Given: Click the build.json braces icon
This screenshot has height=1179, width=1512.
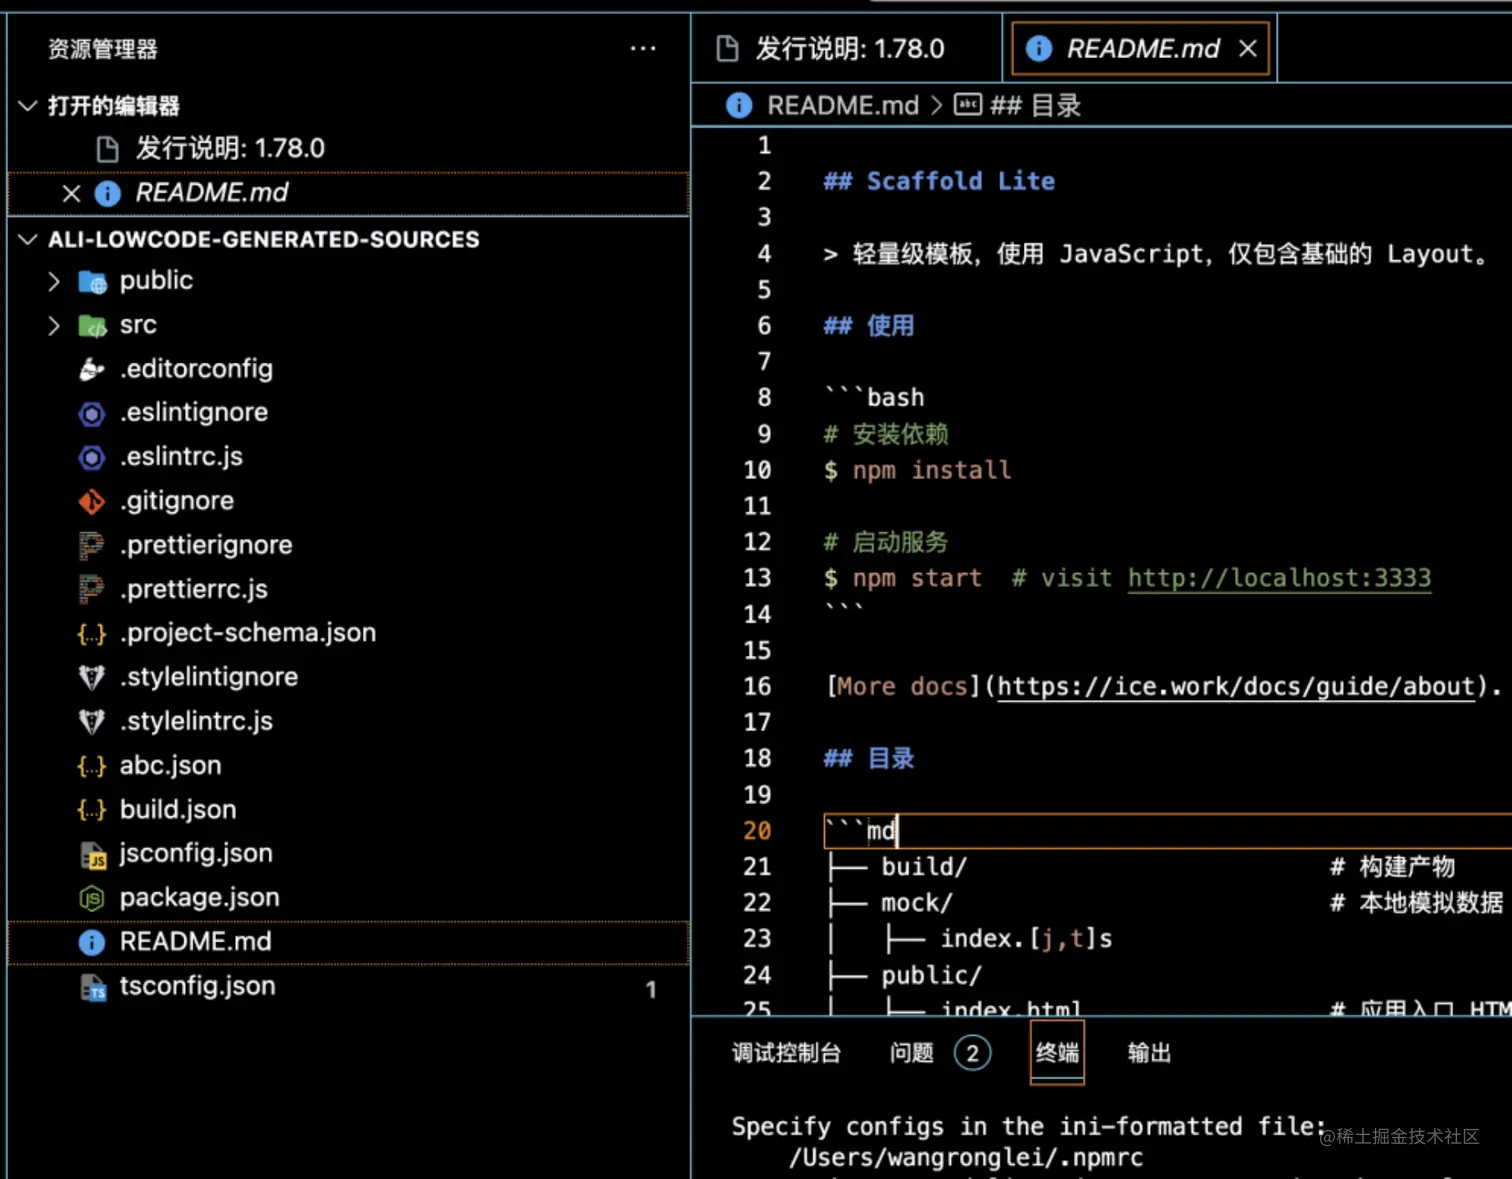Looking at the screenshot, I should click(92, 810).
